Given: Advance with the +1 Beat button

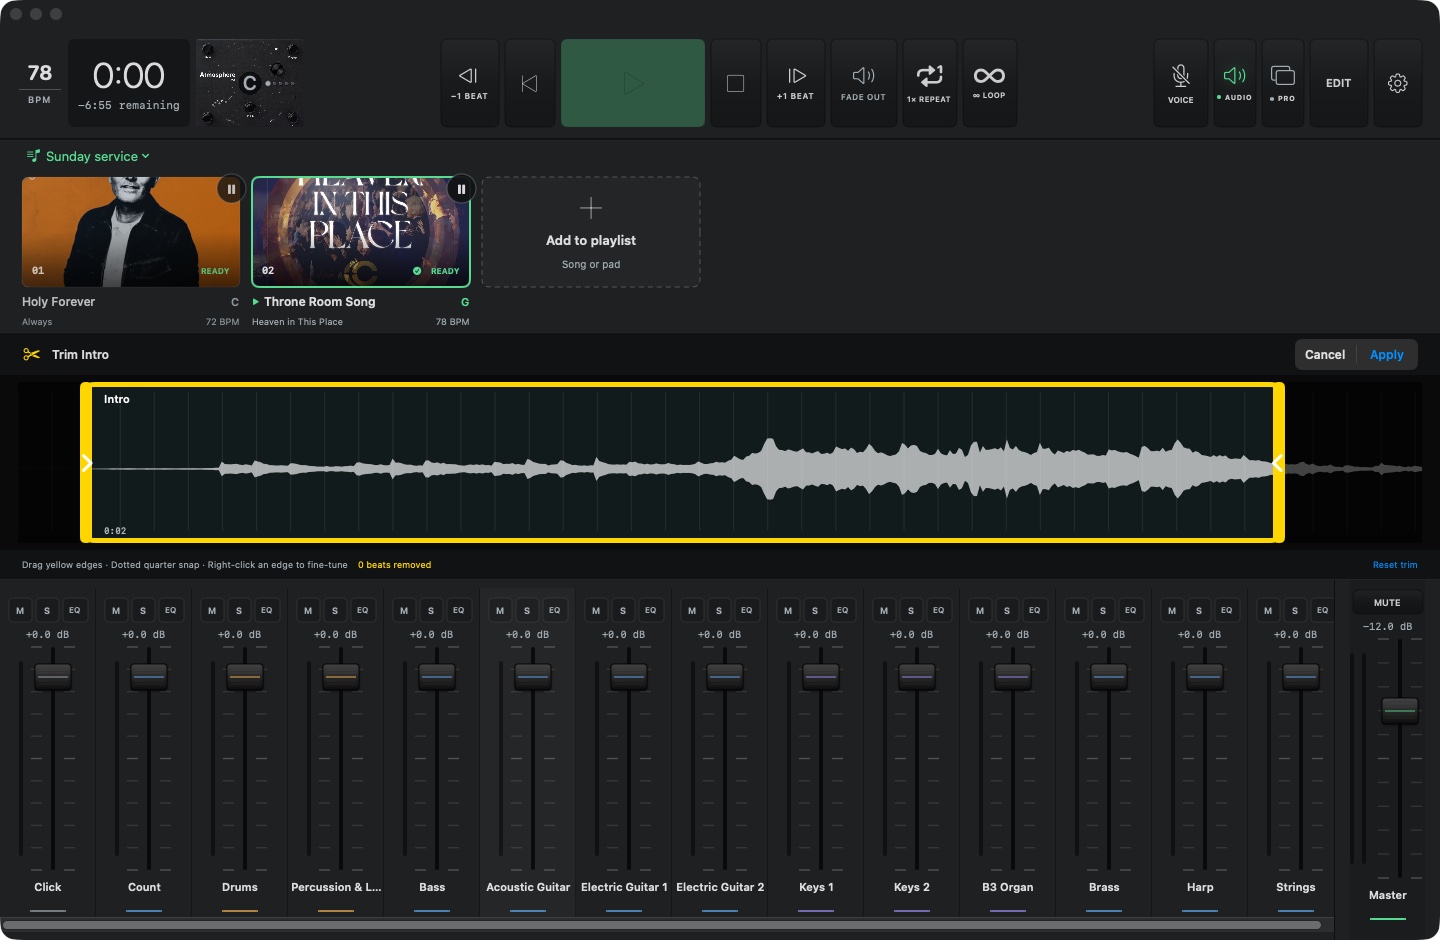Looking at the screenshot, I should coord(796,83).
